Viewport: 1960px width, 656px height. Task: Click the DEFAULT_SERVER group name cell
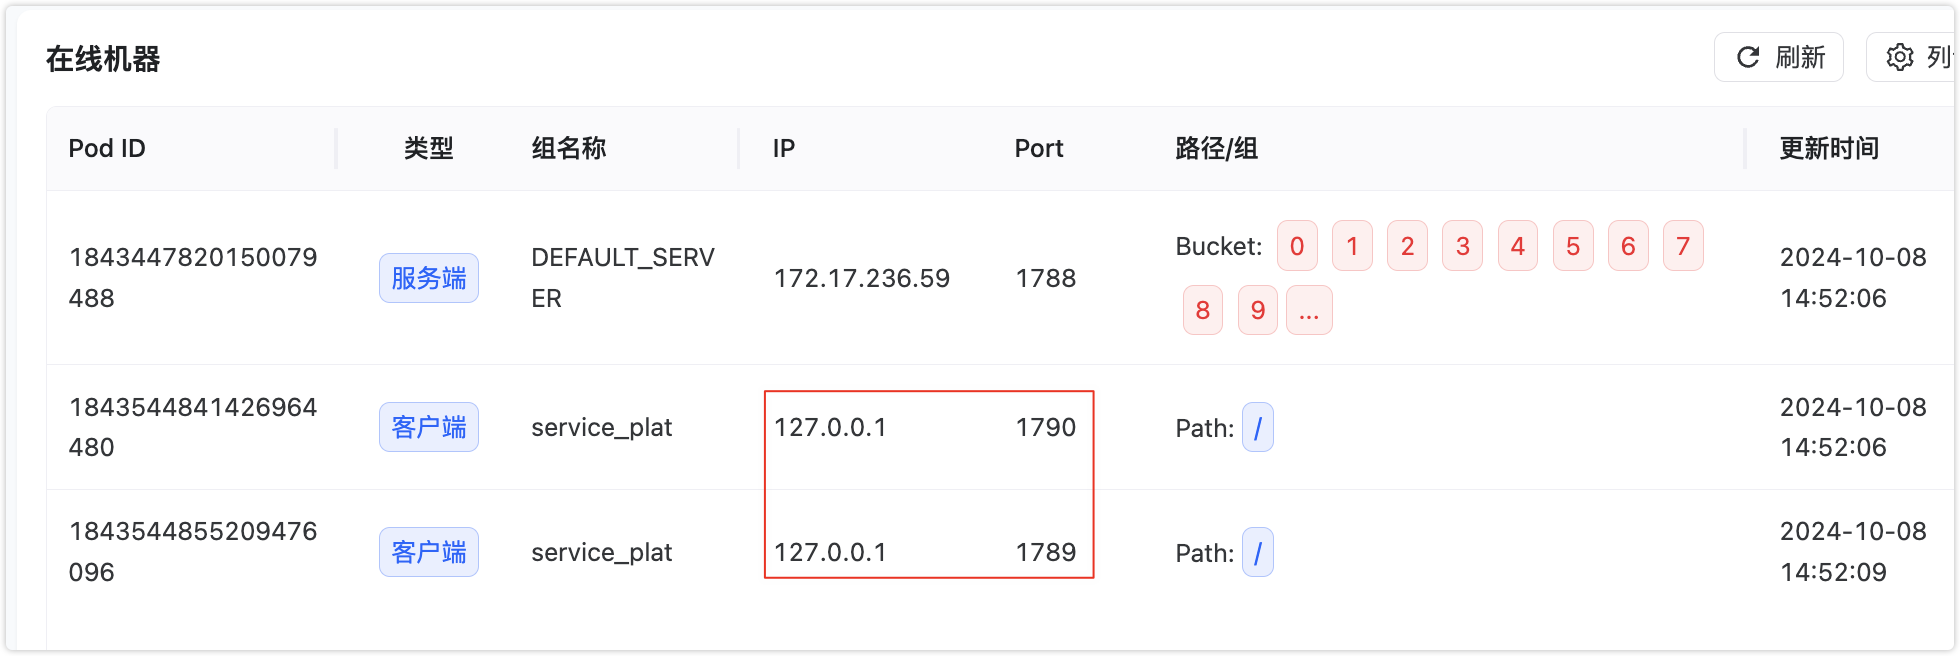(x=622, y=278)
